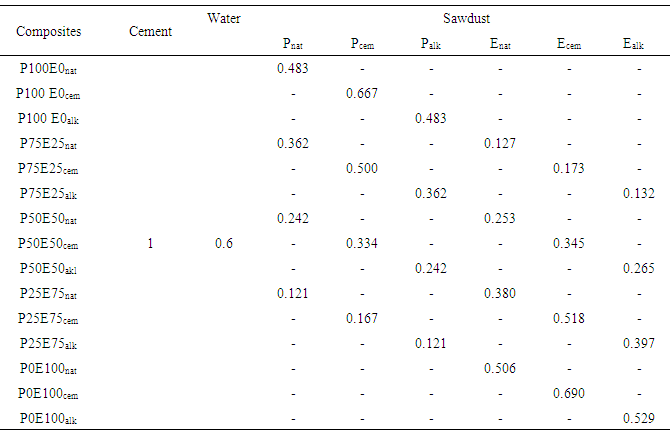Select the P0E100alk row label

(x=50, y=417)
